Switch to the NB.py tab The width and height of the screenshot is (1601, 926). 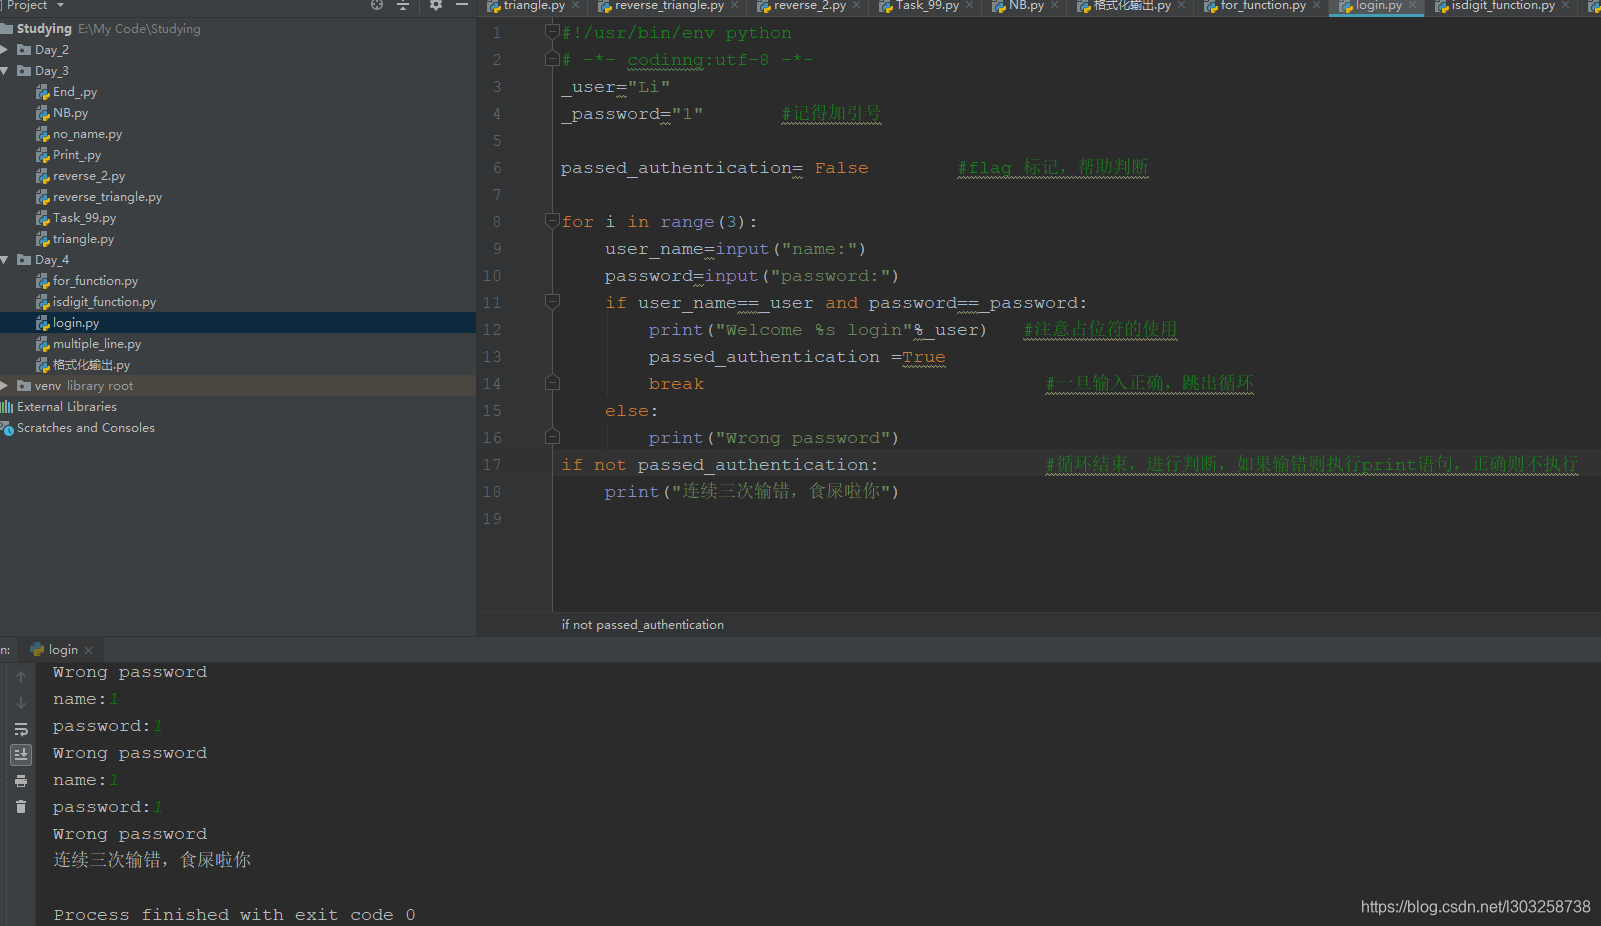pyautogui.click(x=1026, y=6)
